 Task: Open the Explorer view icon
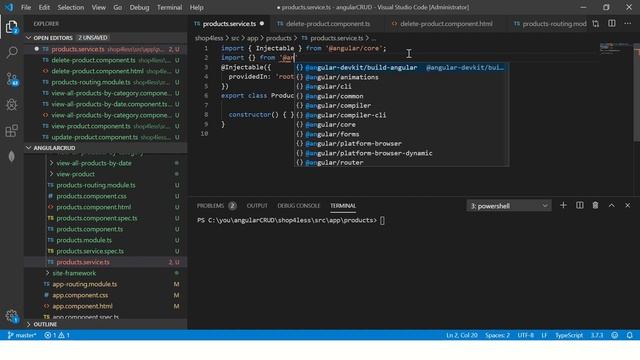click(12, 27)
